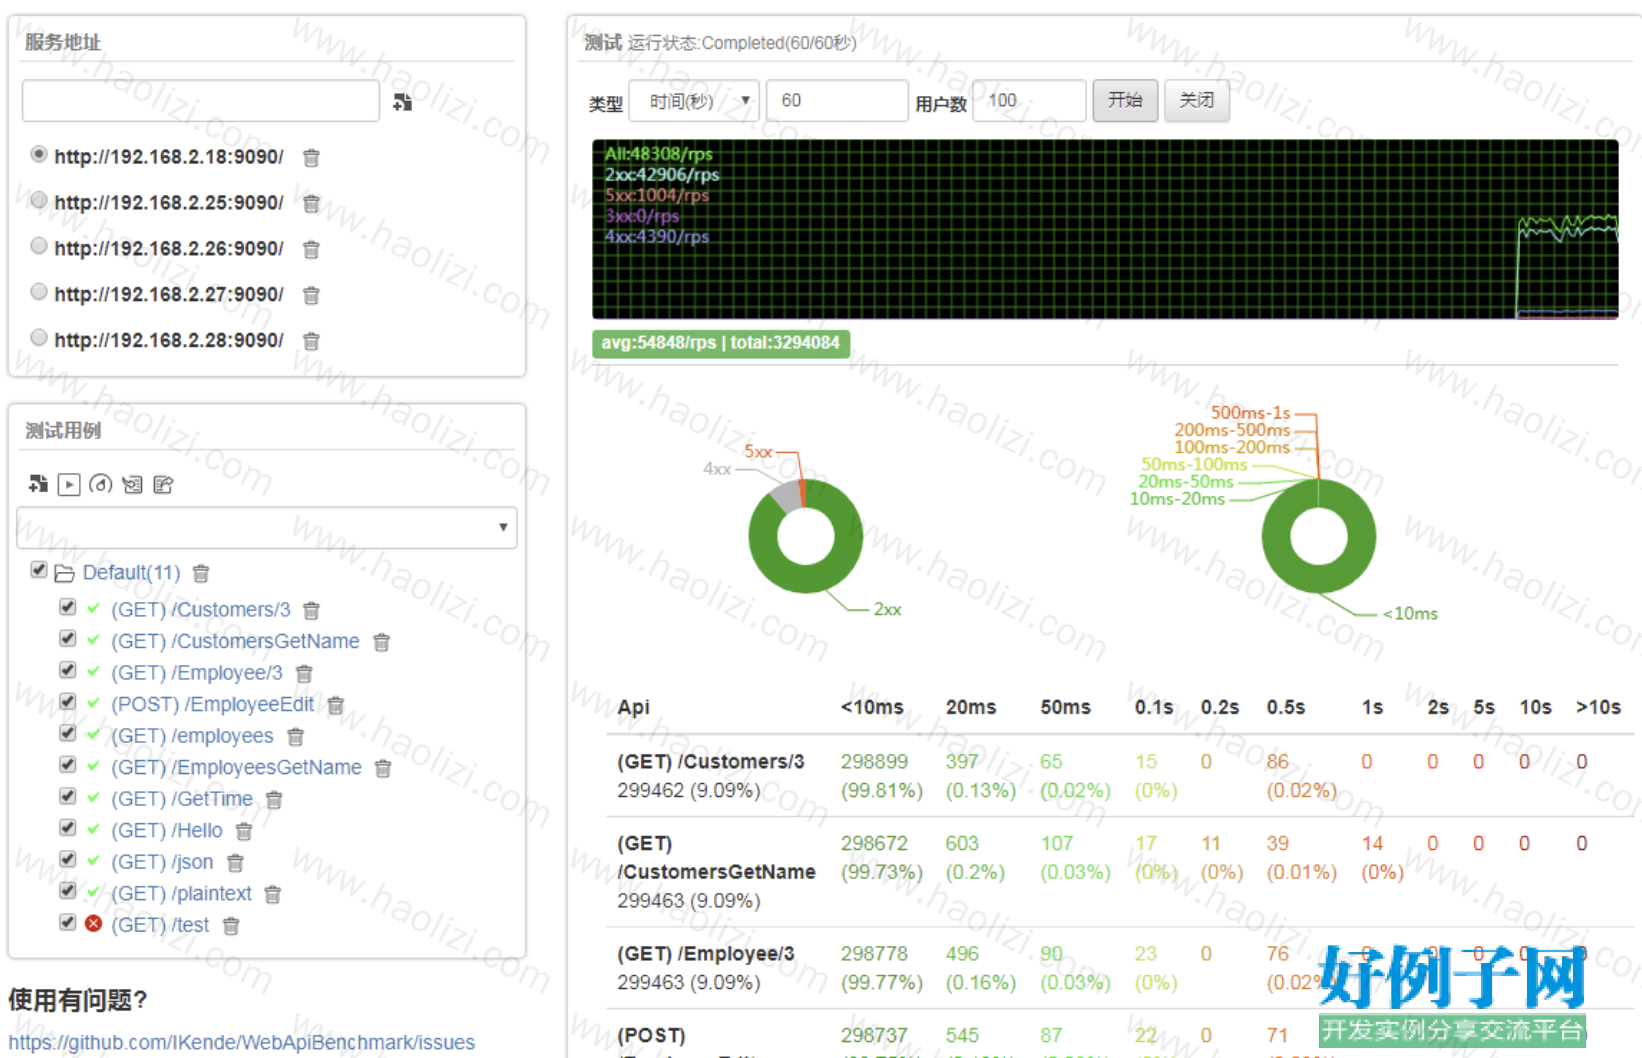This screenshot has height=1058, width=1642.
Task: Open the (POST) /EmployeeEdit test case
Action: pyautogui.click(x=213, y=704)
